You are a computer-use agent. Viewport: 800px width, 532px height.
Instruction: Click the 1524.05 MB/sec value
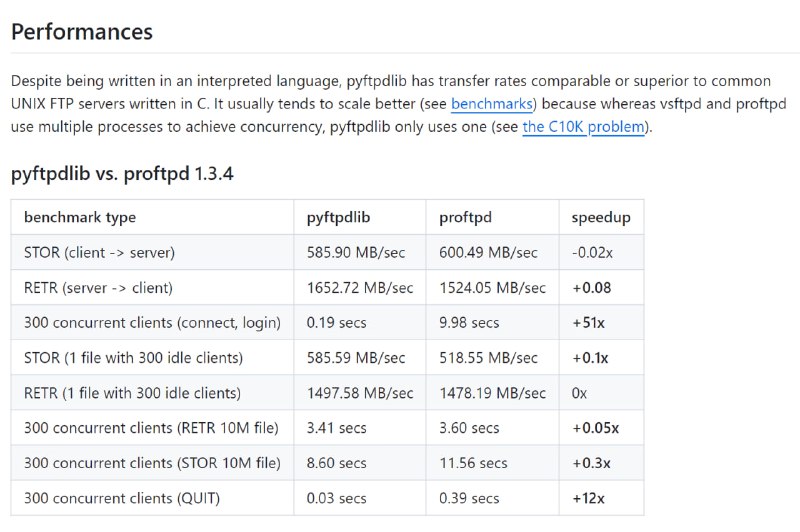pos(492,288)
